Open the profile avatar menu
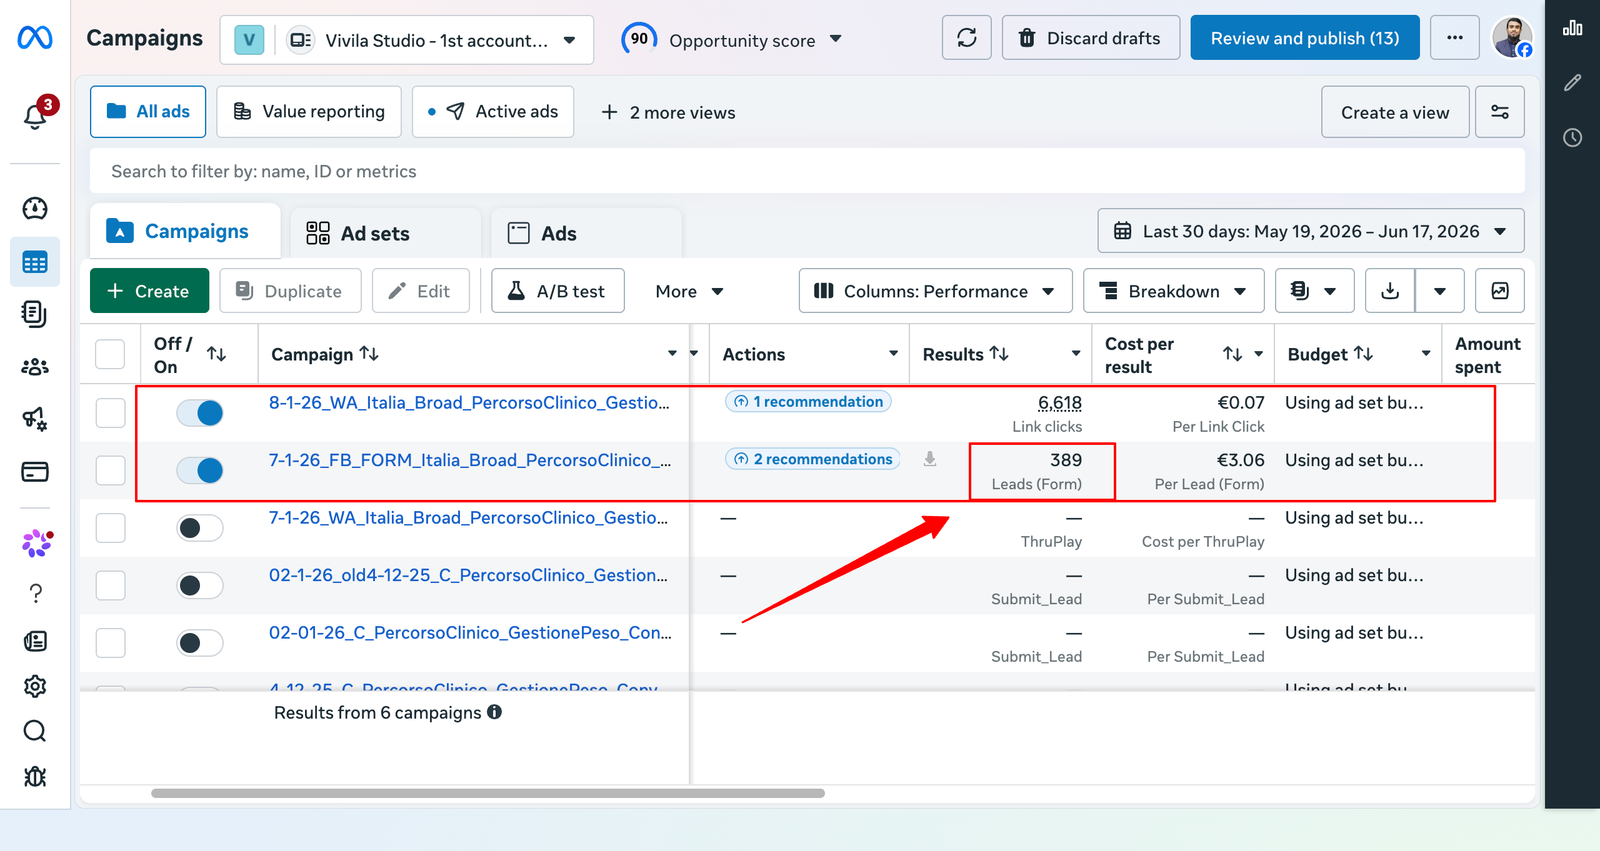The image size is (1600, 851). (1512, 38)
